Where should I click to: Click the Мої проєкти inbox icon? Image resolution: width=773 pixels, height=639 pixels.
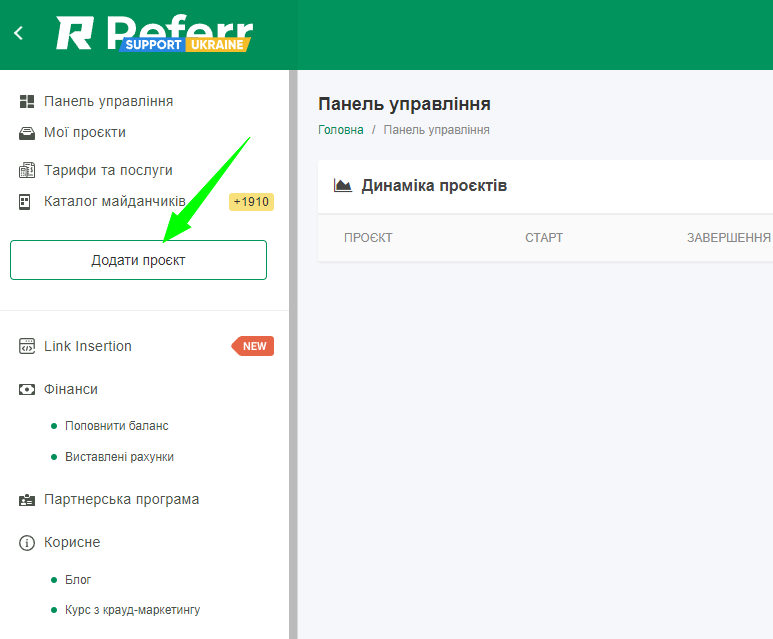point(27,133)
